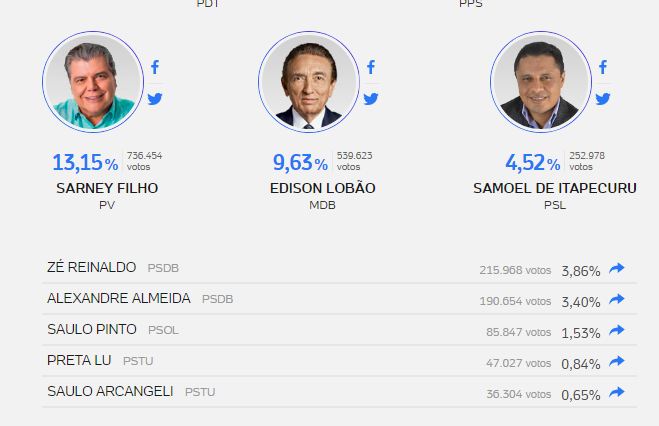Open Samoel de Itapecuru's Twitter profile
The height and width of the screenshot is (426, 659).
[603, 98]
